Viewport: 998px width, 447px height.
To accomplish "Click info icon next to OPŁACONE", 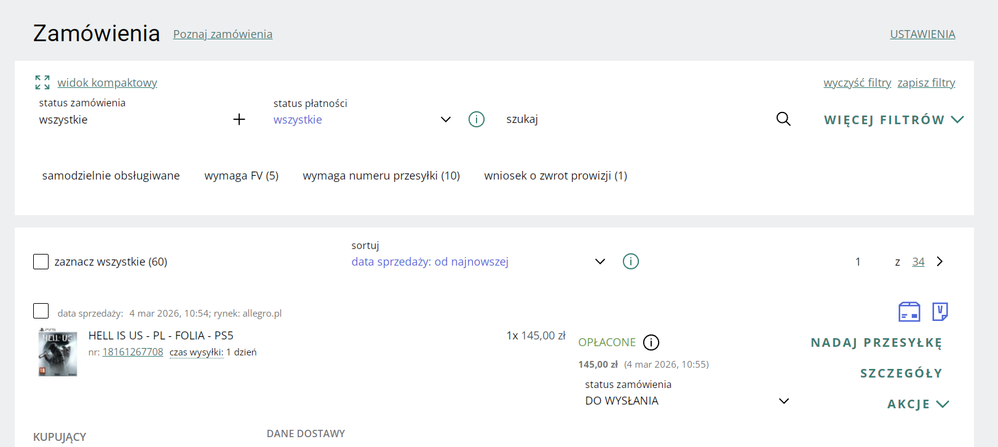I will coord(651,342).
